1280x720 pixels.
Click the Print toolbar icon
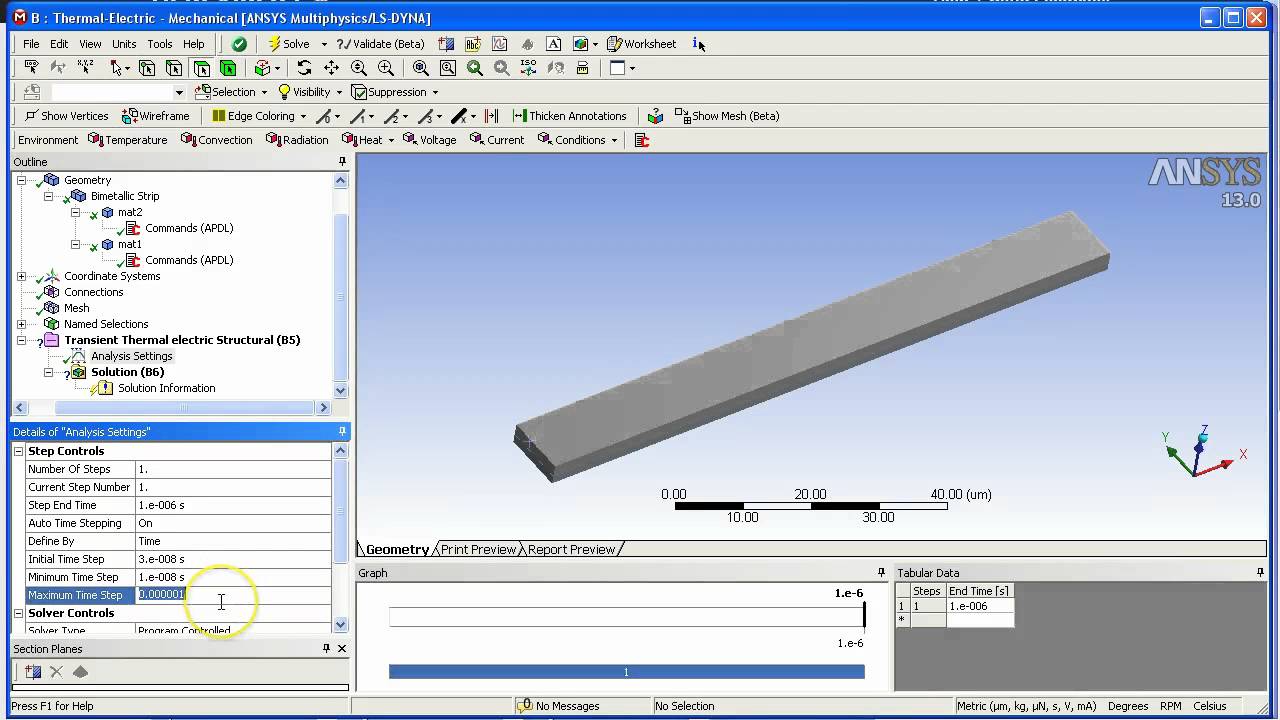coord(582,68)
